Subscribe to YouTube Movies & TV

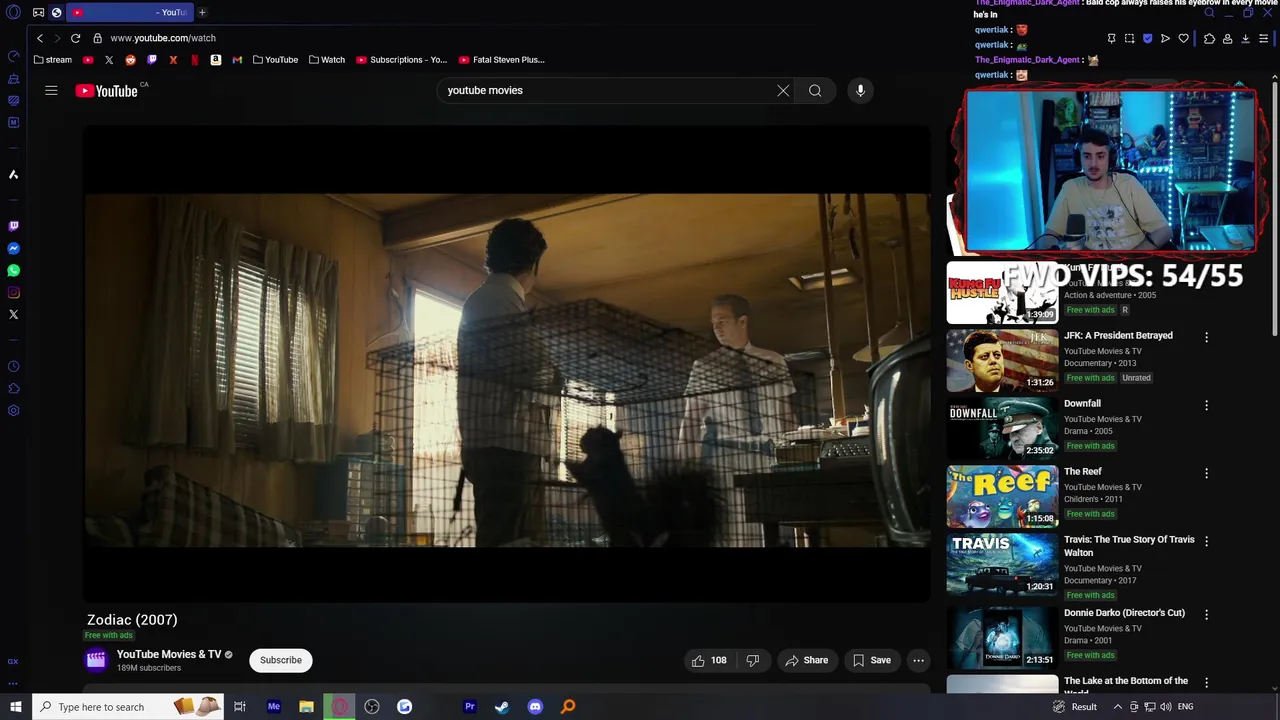click(281, 660)
